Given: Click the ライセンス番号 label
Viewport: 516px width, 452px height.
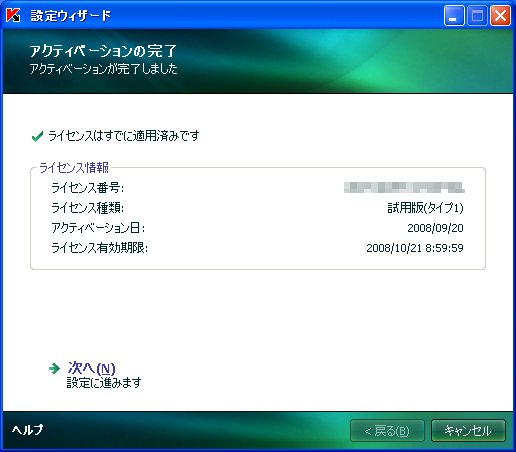Looking at the screenshot, I should (88, 188).
